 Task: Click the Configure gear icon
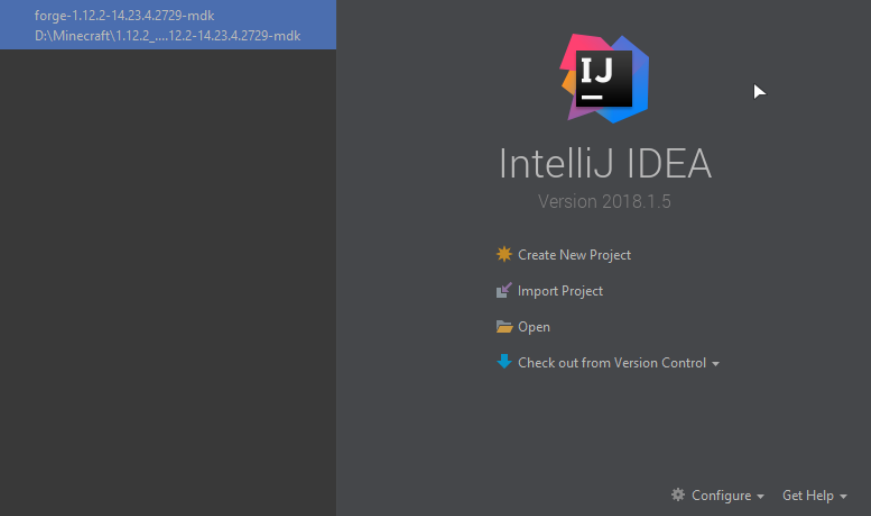pos(678,495)
